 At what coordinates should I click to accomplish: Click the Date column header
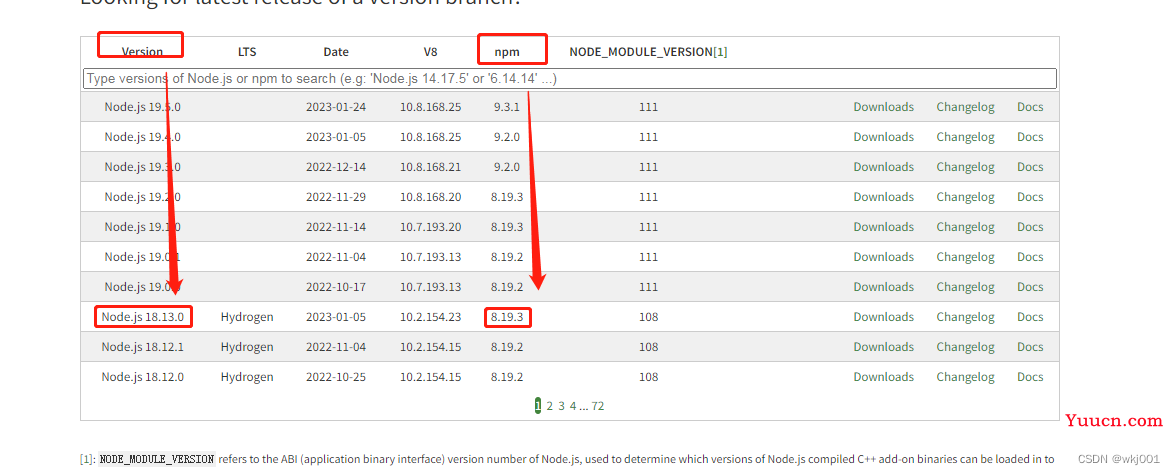(x=336, y=52)
